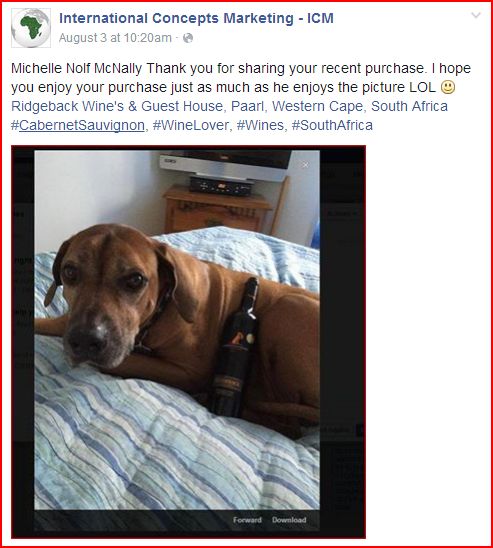Viewport: 493px width, 548px height.
Task: Open the August 3 at 10:20am timestamp
Action: tap(115, 38)
